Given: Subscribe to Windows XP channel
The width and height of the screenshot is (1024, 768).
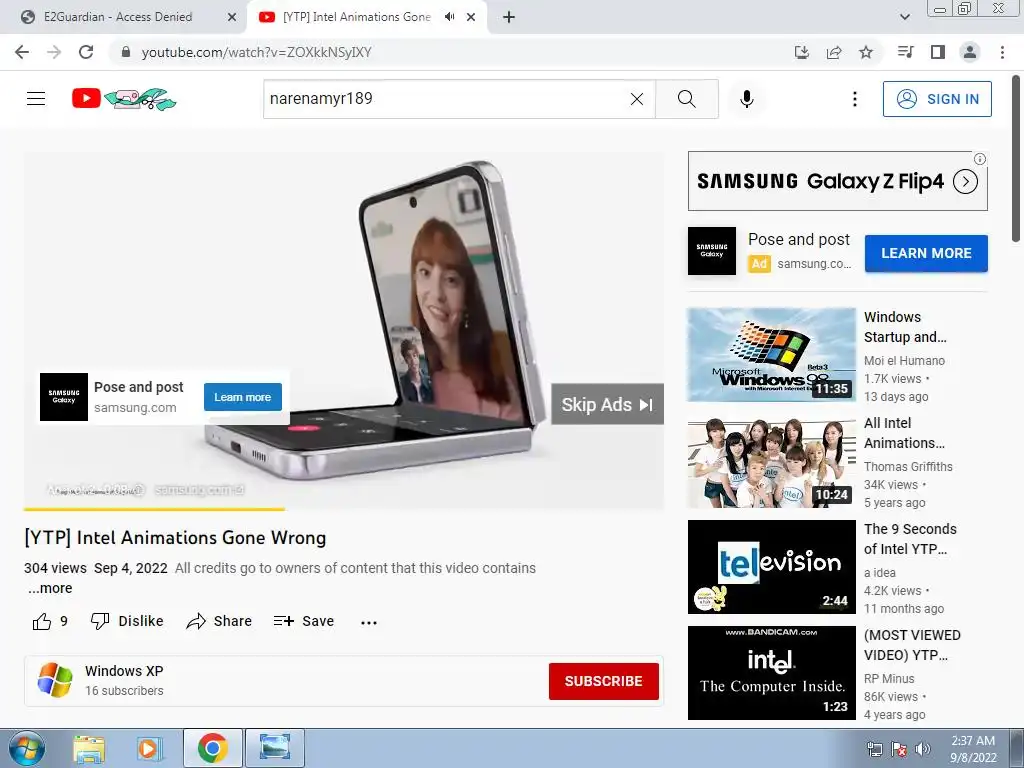Looking at the screenshot, I should tap(603, 681).
